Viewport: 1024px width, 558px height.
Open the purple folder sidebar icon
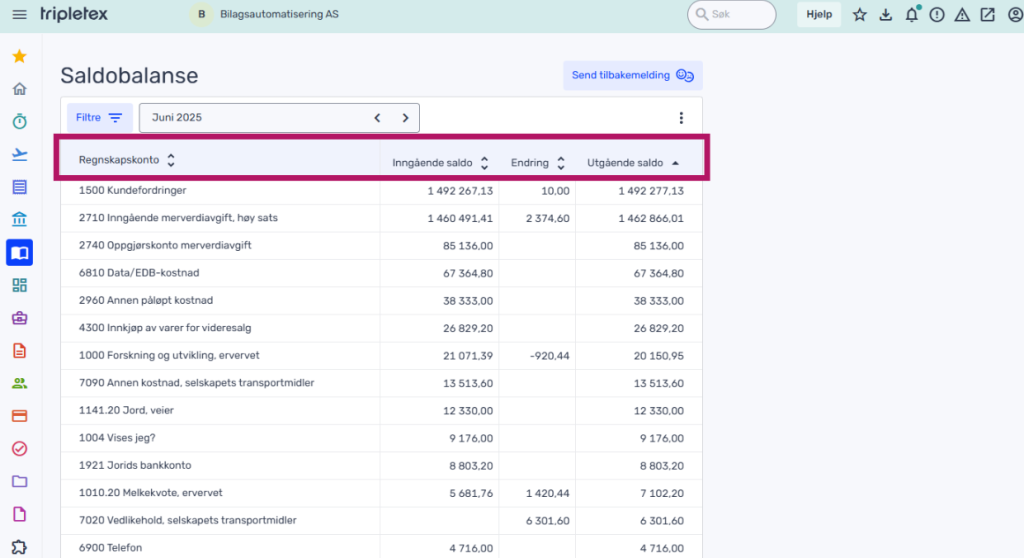[x=20, y=482]
